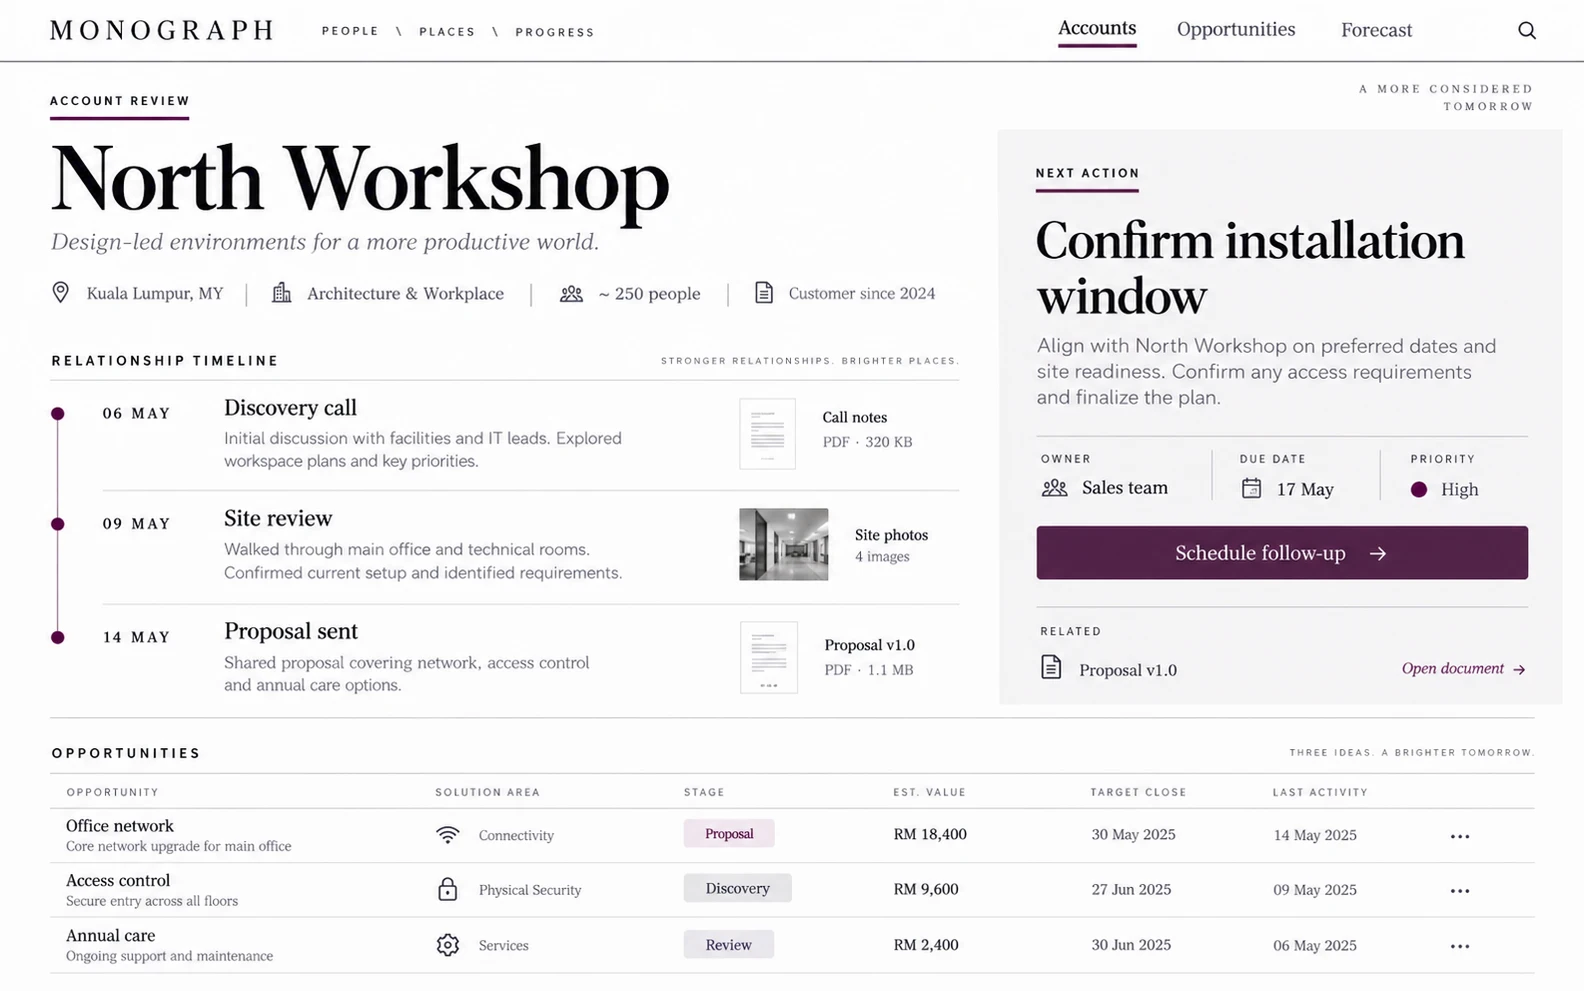Click the people icon beside ~ 250 people

tap(571, 293)
